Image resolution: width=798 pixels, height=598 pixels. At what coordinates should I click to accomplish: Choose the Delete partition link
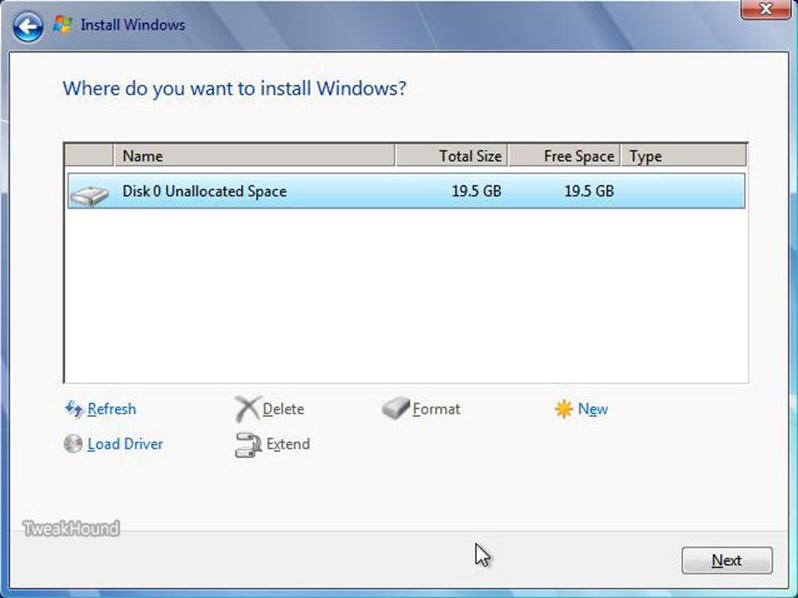[283, 409]
